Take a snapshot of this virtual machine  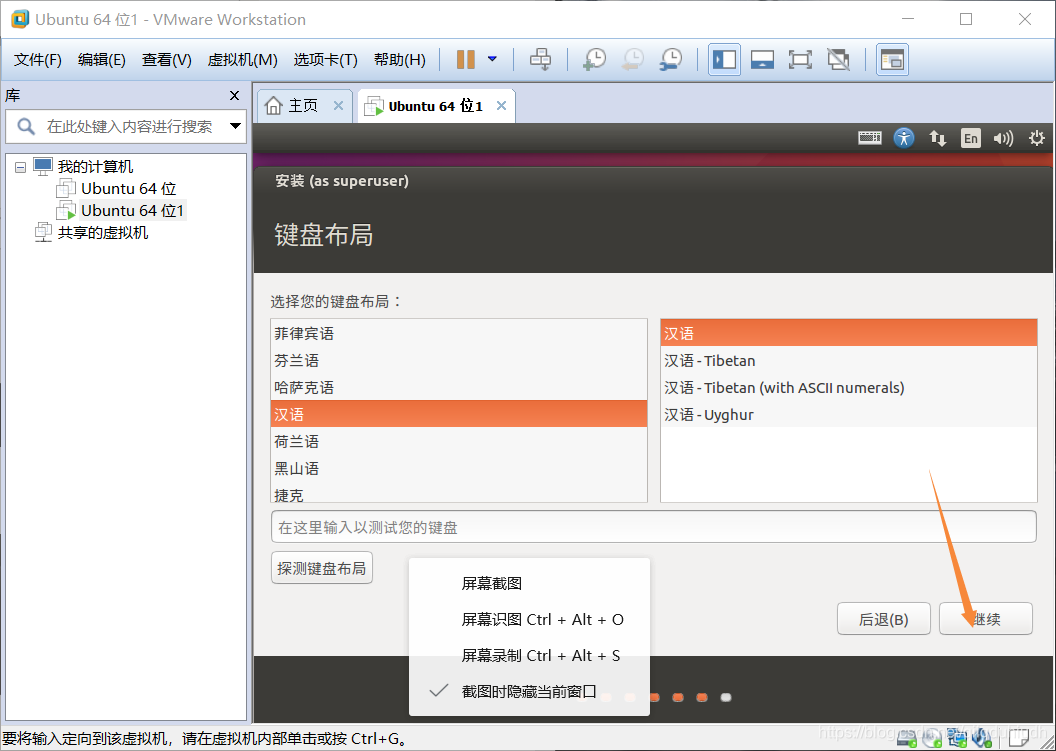pyautogui.click(x=594, y=59)
